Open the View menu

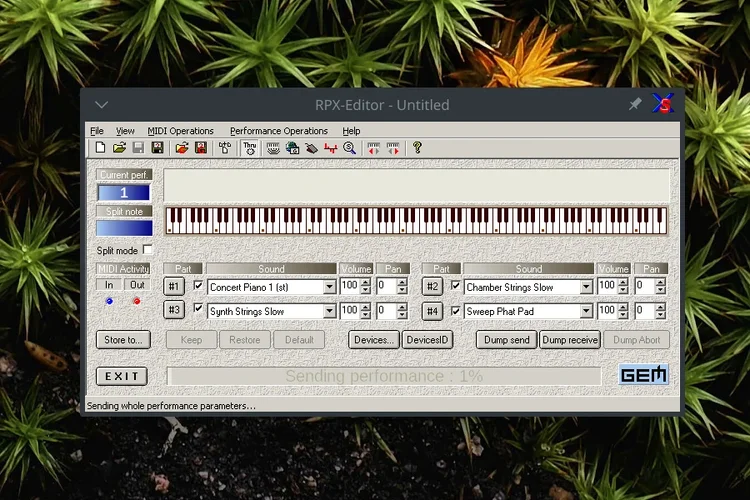click(125, 131)
